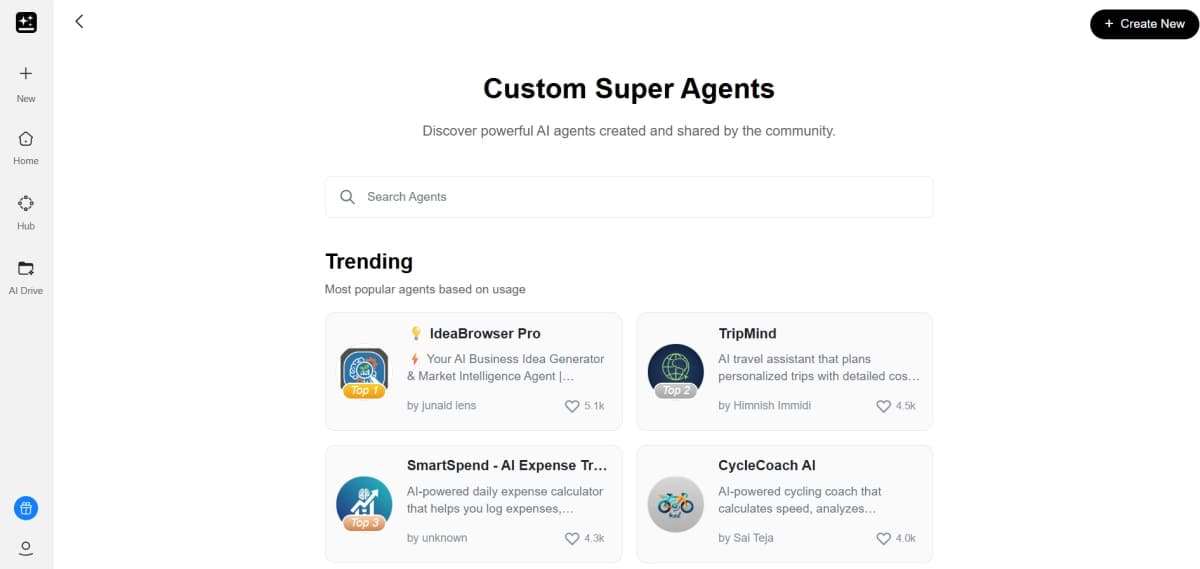Open the user profile icon
The width and height of the screenshot is (1200, 569).
click(x=26, y=547)
